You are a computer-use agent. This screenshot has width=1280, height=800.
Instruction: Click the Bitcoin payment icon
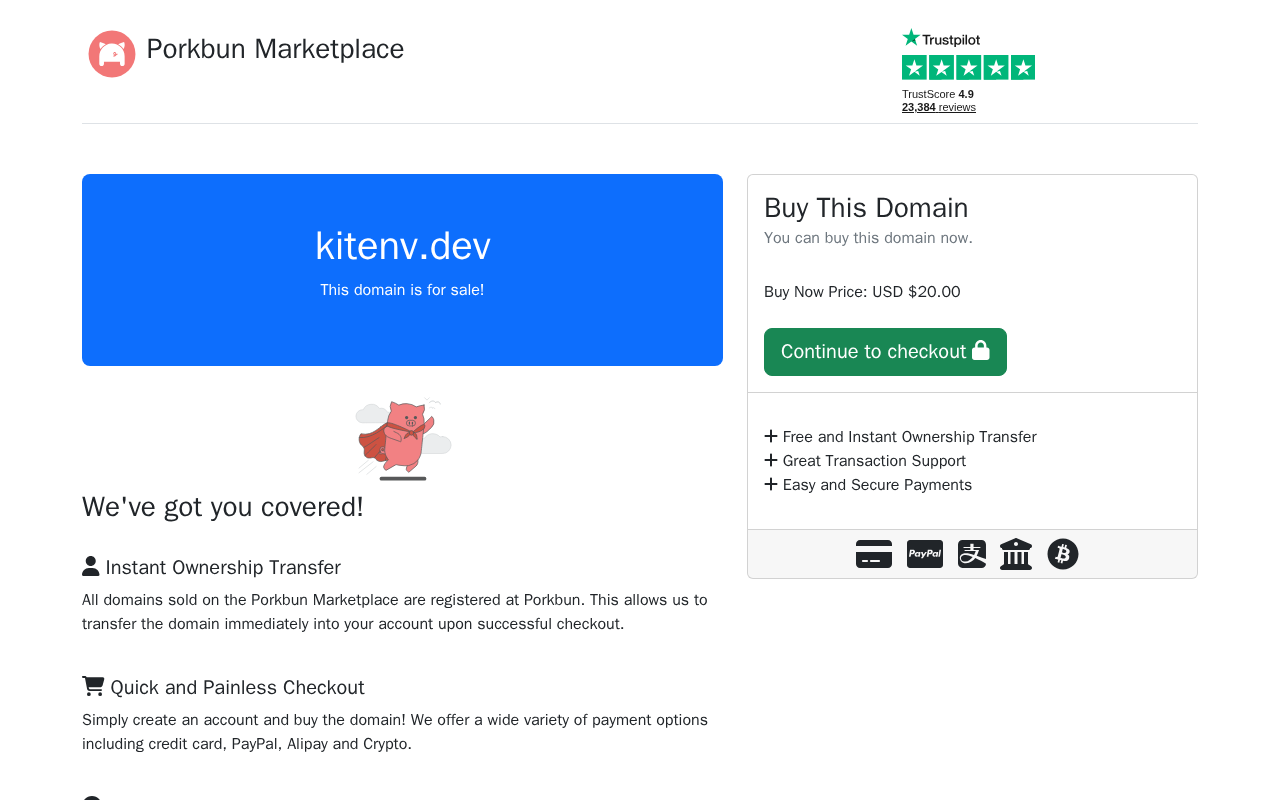1063,554
